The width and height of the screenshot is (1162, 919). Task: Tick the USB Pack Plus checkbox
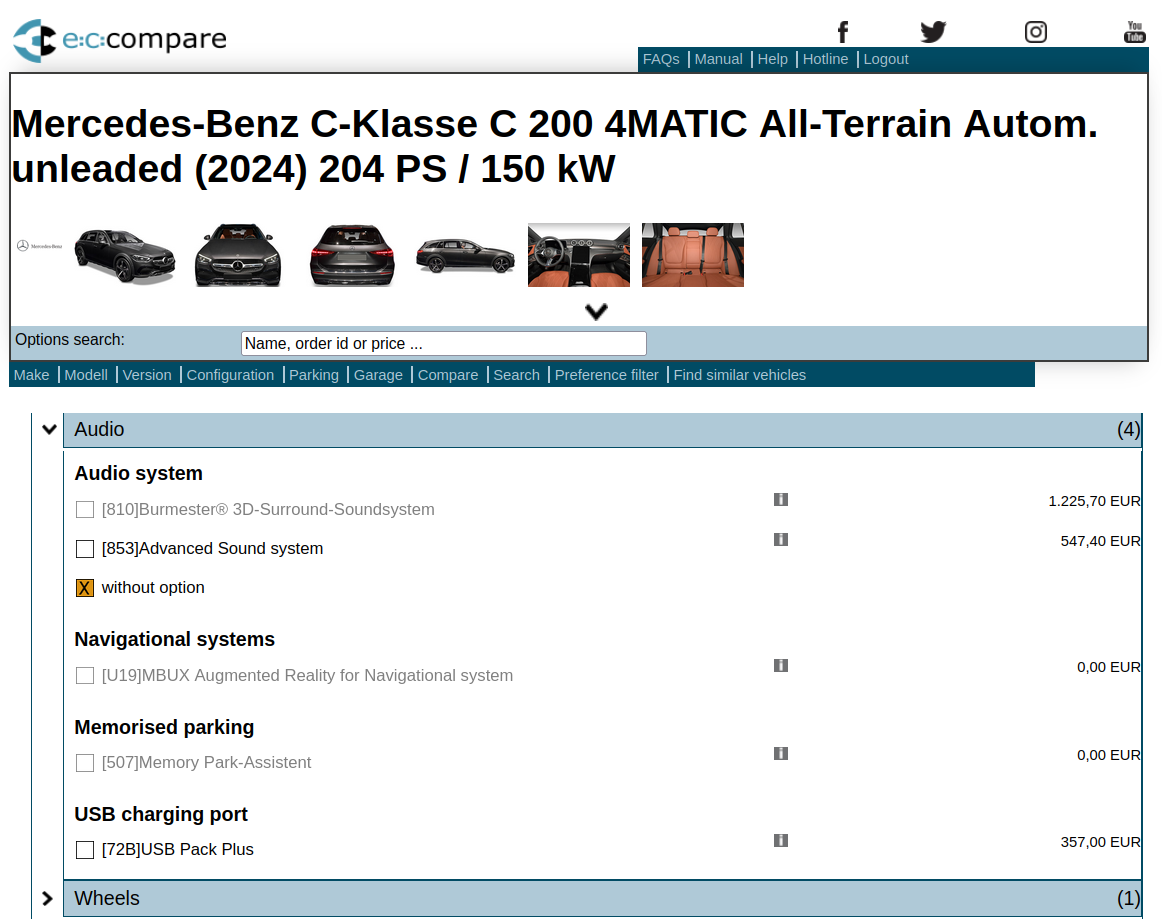[85, 849]
